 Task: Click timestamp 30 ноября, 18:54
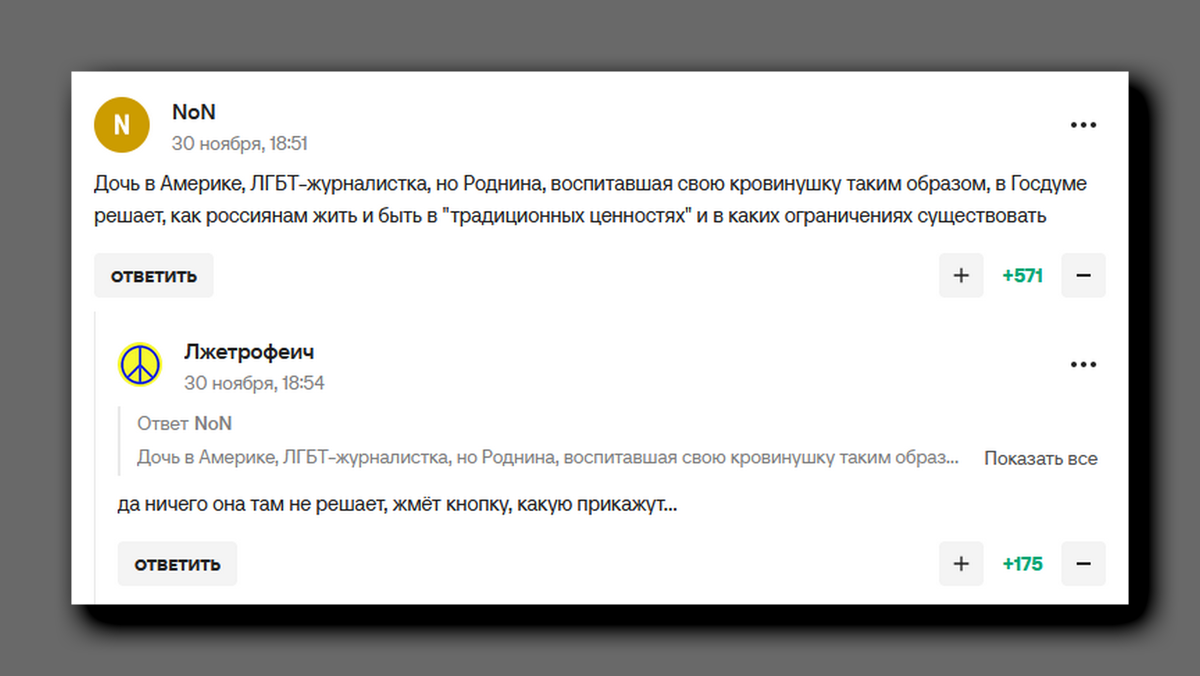(254, 383)
